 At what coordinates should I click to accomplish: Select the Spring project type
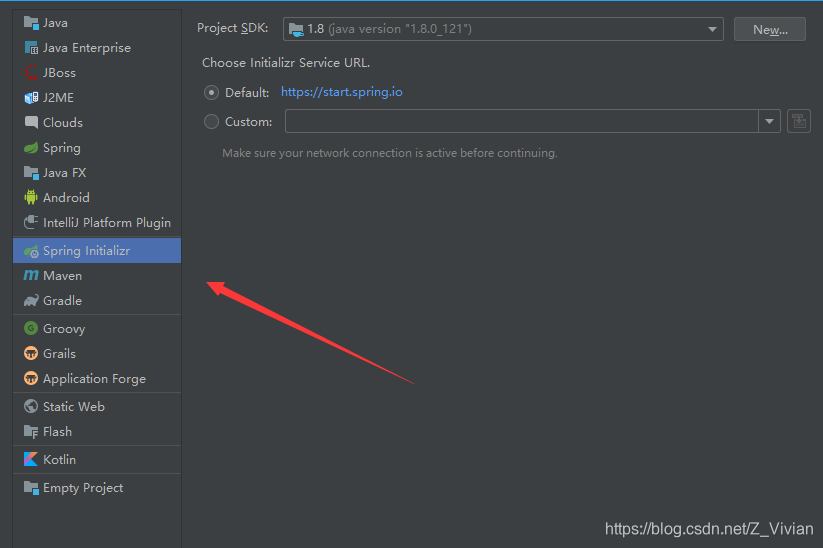(97, 147)
